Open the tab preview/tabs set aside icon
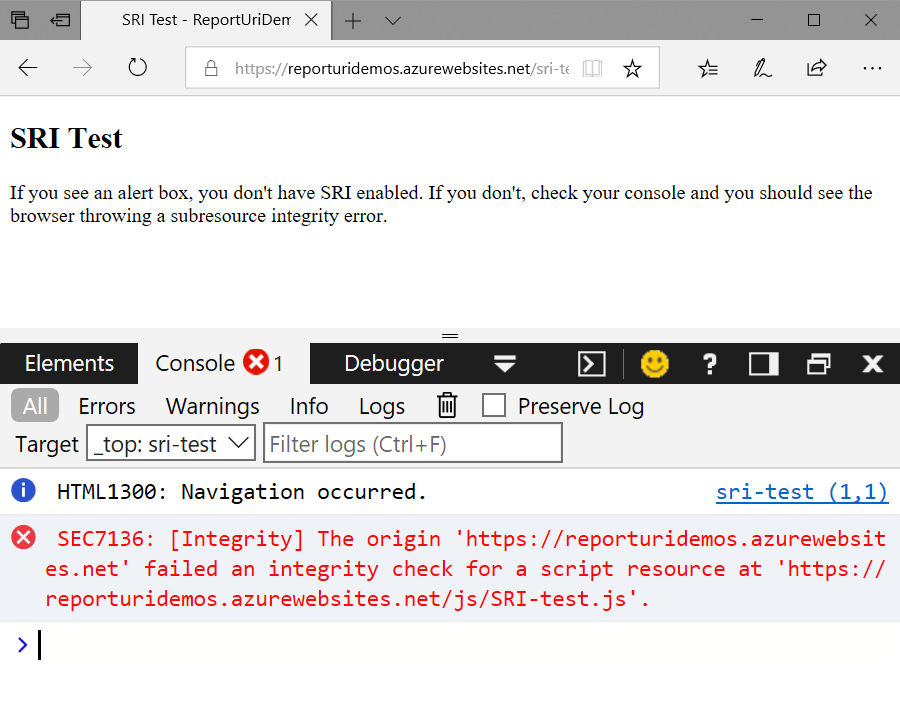The image size is (900, 718). pyautogui.click(x=20, y=20)
